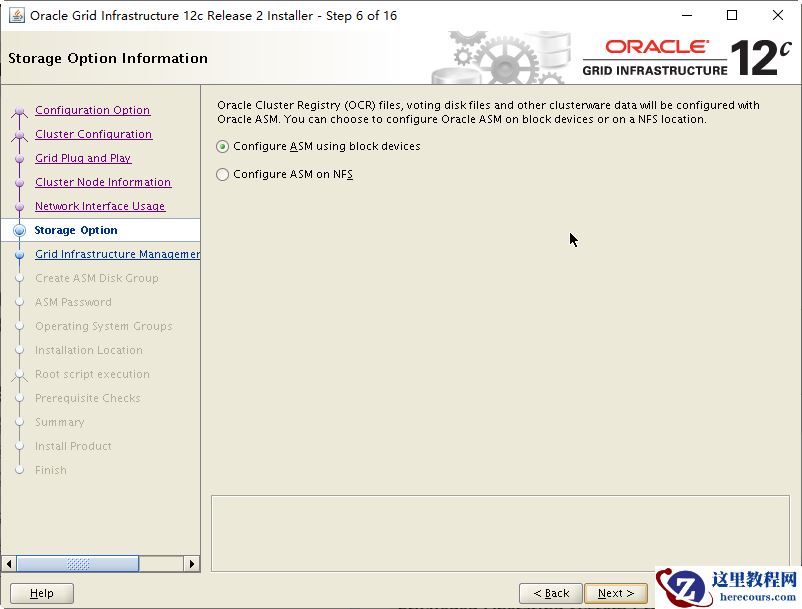Image resolution: width=802 pixels, height=609 pixels.
Task: Close the installer window
Action: pyautogui.click(x=778, y=15)
